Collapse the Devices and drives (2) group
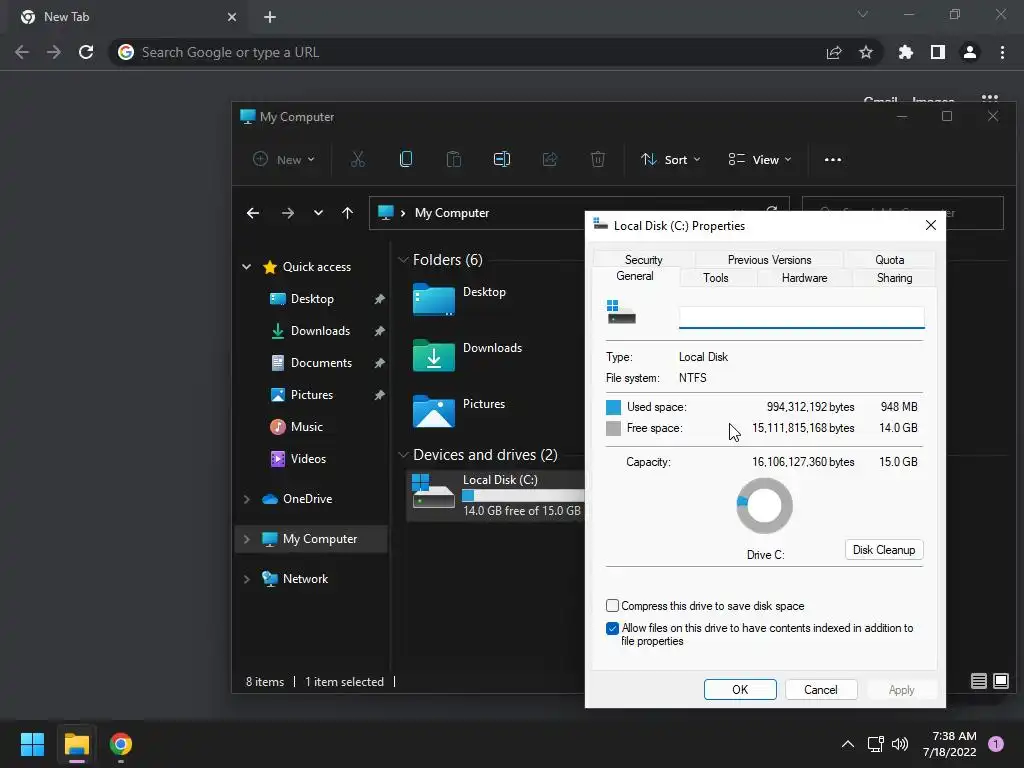The image size is (1024, 768). (403, 455)
